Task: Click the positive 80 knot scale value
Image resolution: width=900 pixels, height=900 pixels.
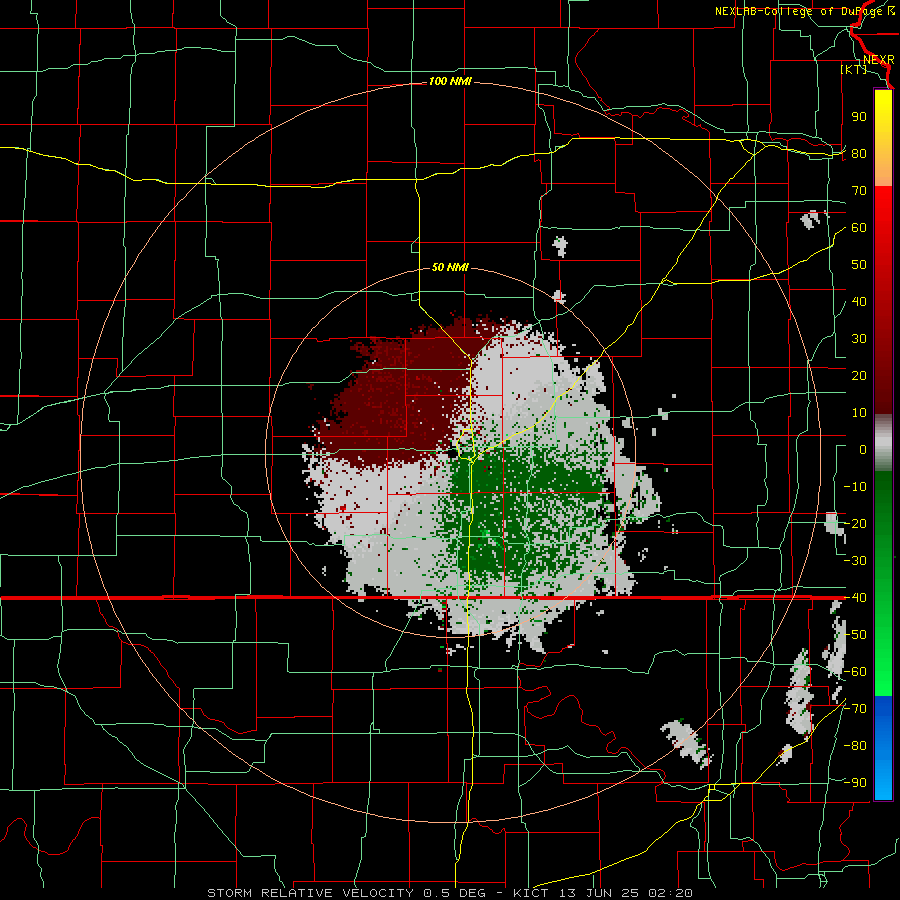Action: pos(859,154)
